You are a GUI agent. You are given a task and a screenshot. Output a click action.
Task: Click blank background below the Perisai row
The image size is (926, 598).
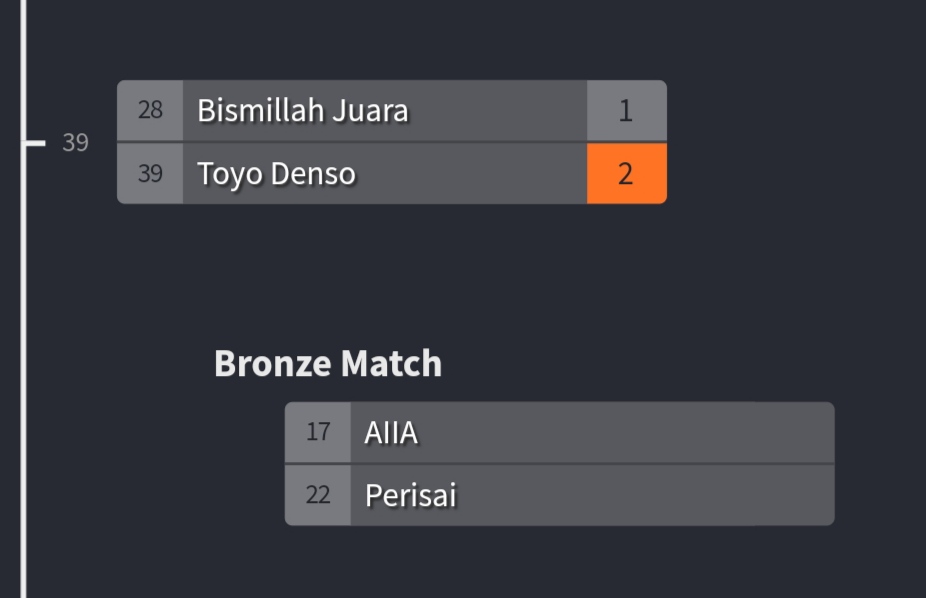tap(560, 565)
